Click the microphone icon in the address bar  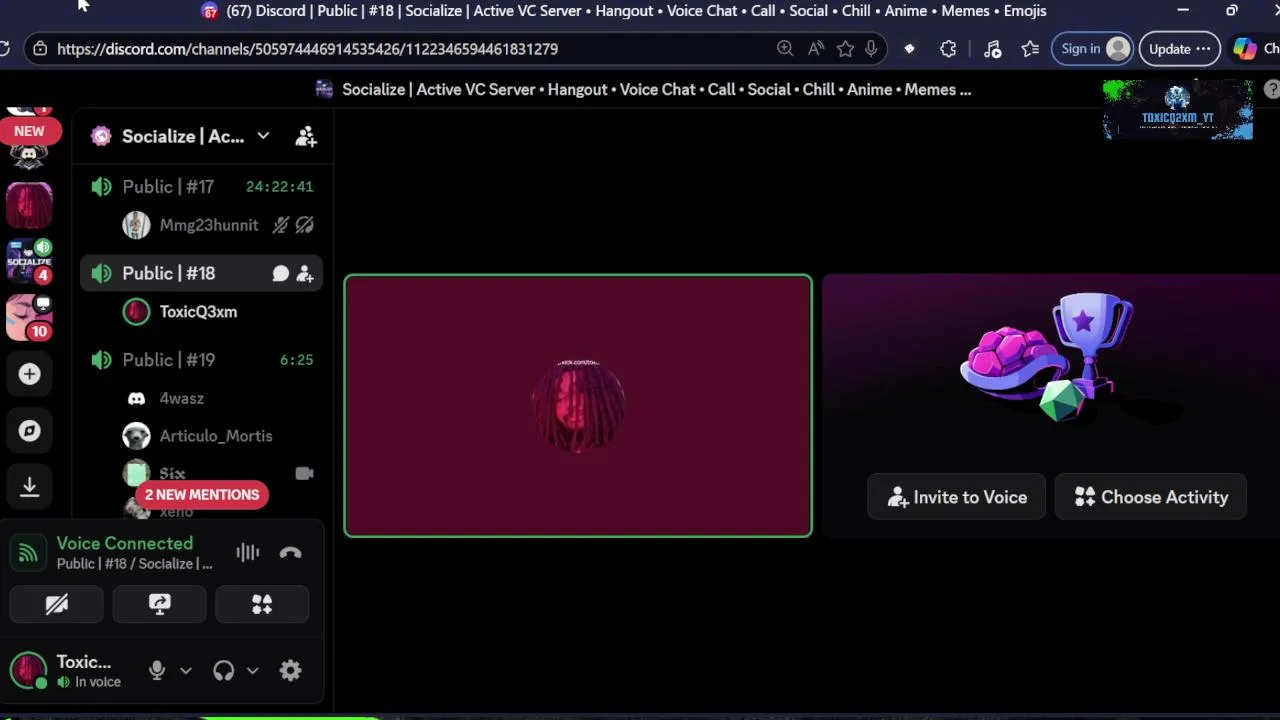[871, 49]
